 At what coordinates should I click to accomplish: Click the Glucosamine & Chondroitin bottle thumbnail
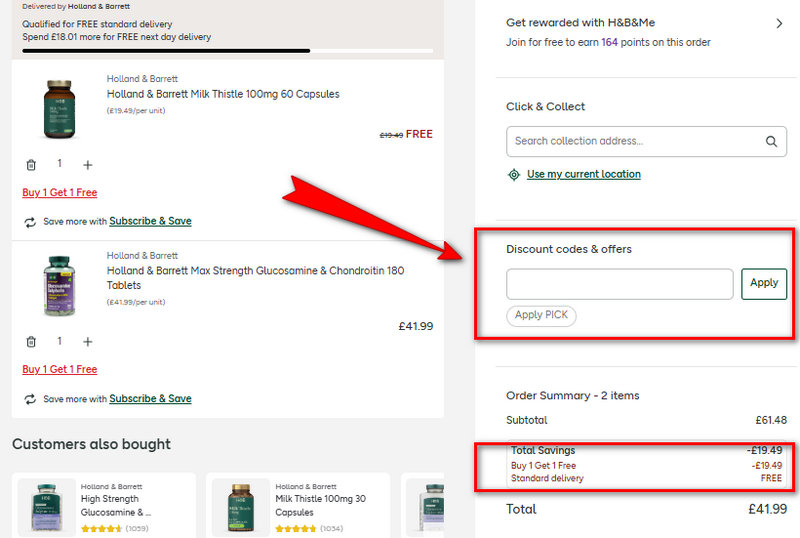[58, 286]
